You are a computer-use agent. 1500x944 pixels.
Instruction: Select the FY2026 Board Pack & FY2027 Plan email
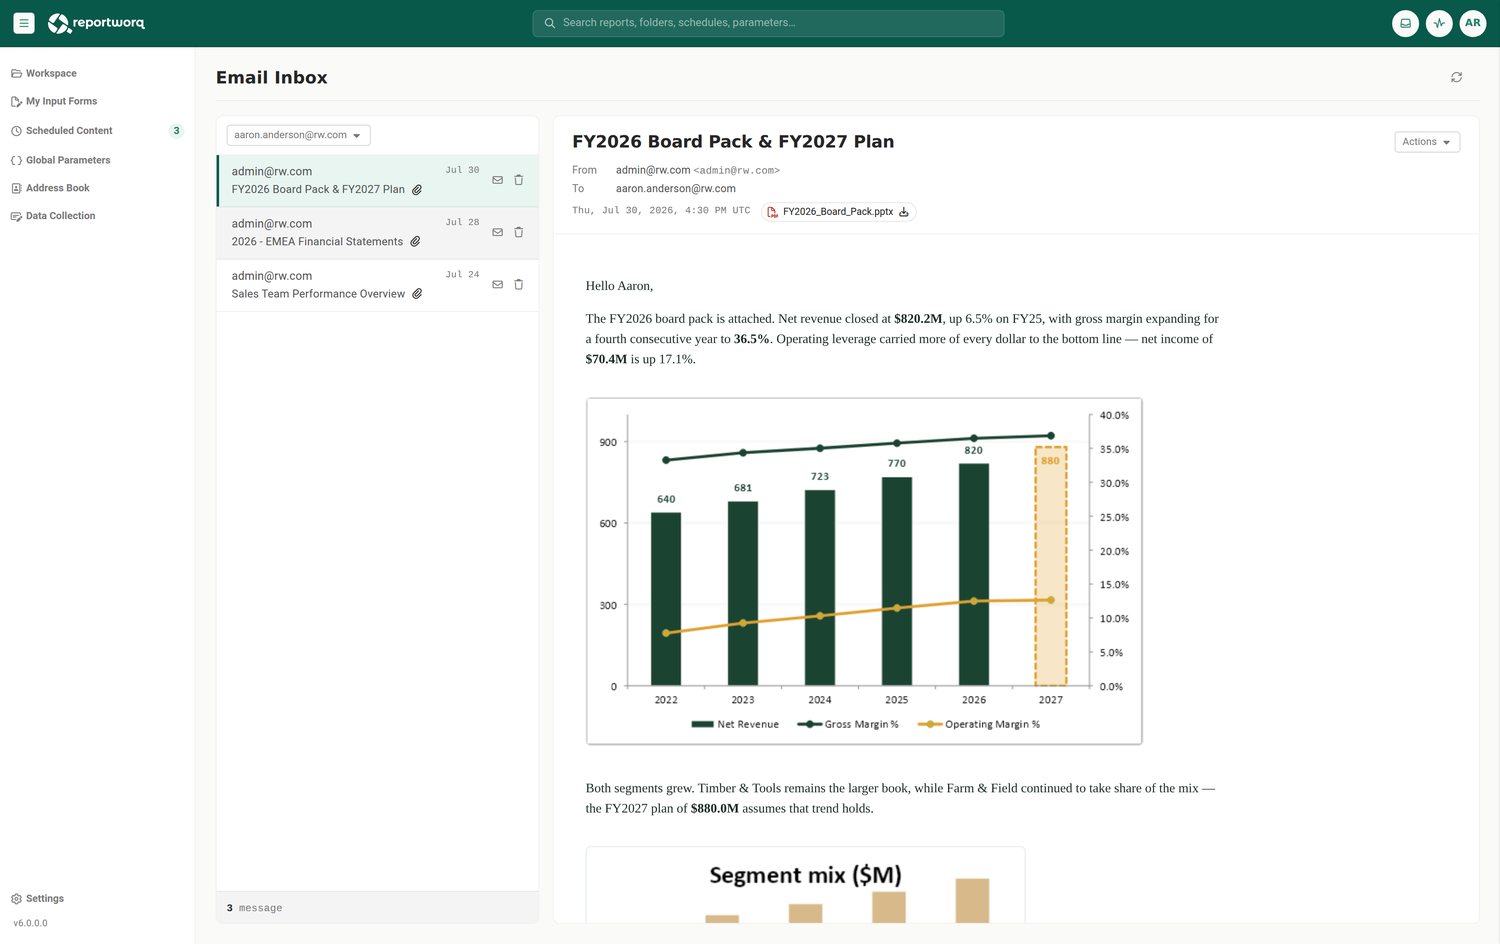coord(377,180)
